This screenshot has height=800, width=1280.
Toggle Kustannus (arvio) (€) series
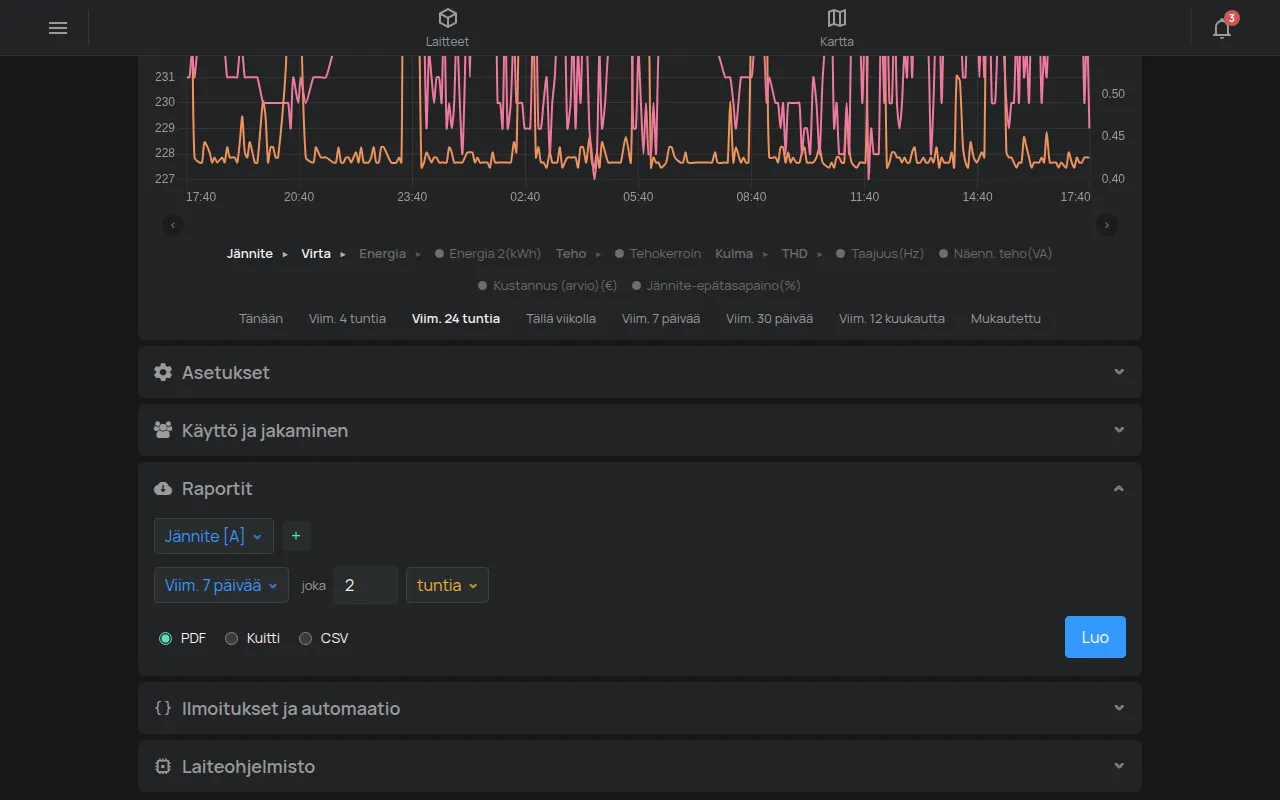pyautogui.click(x=547, y=286)
